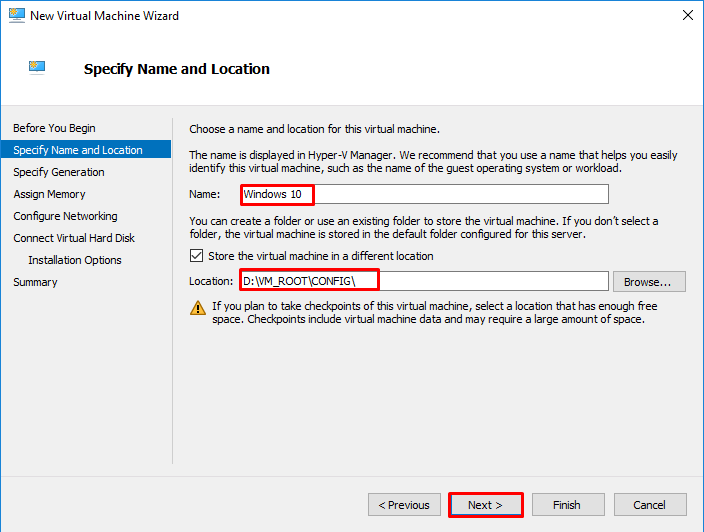Click the Previous button
The width and height of the screenshot is (704, 532).
tap(404, 505)
